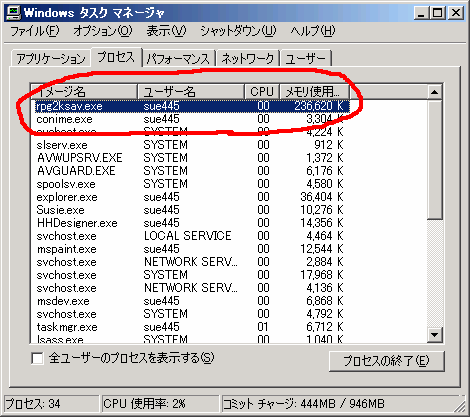The height and width of the screenshot is (417, 470).
Task: Click the process list scroll down arrow
Action: (x=434, y=334)
